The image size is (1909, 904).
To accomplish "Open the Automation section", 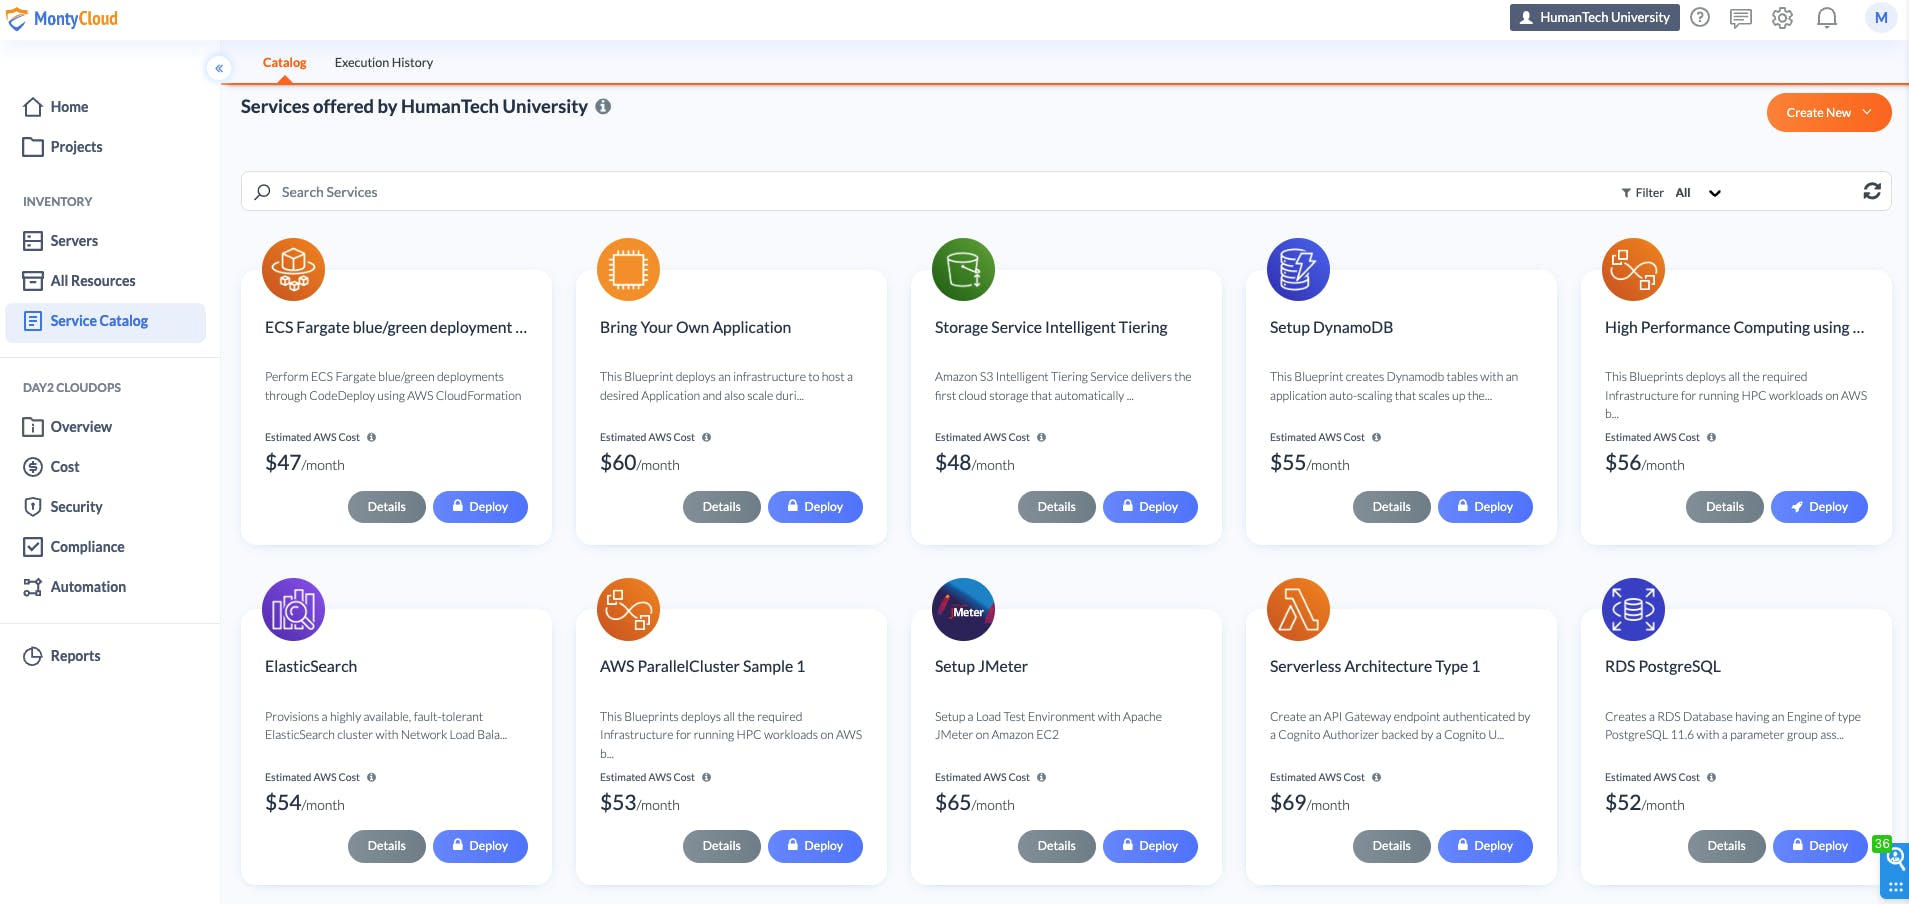I will coord(88,586).
